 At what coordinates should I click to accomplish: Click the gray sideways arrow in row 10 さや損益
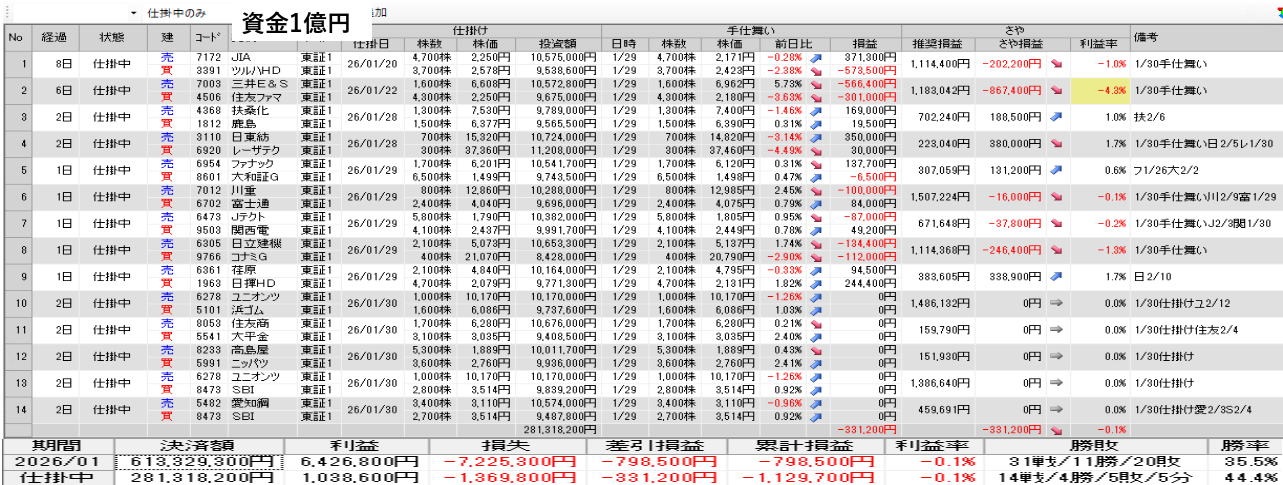pyautogui.click(x=1057, y=301)
